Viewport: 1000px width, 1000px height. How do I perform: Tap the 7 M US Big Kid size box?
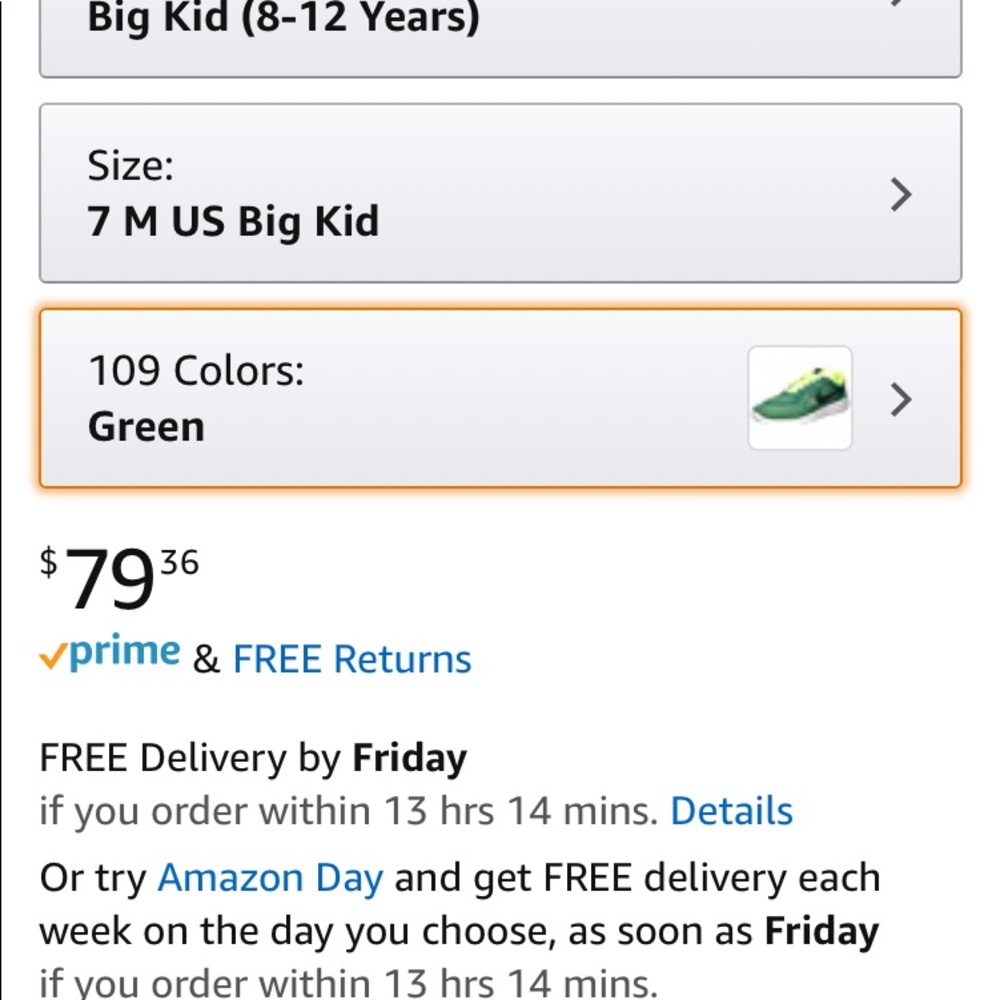point(501,193)
